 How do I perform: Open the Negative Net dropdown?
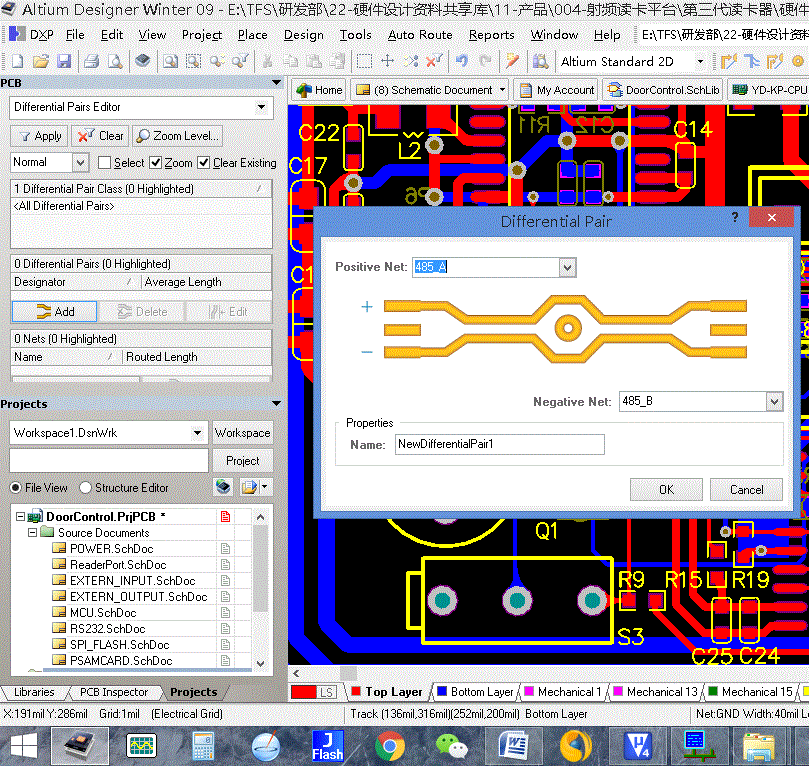(774, 401)
